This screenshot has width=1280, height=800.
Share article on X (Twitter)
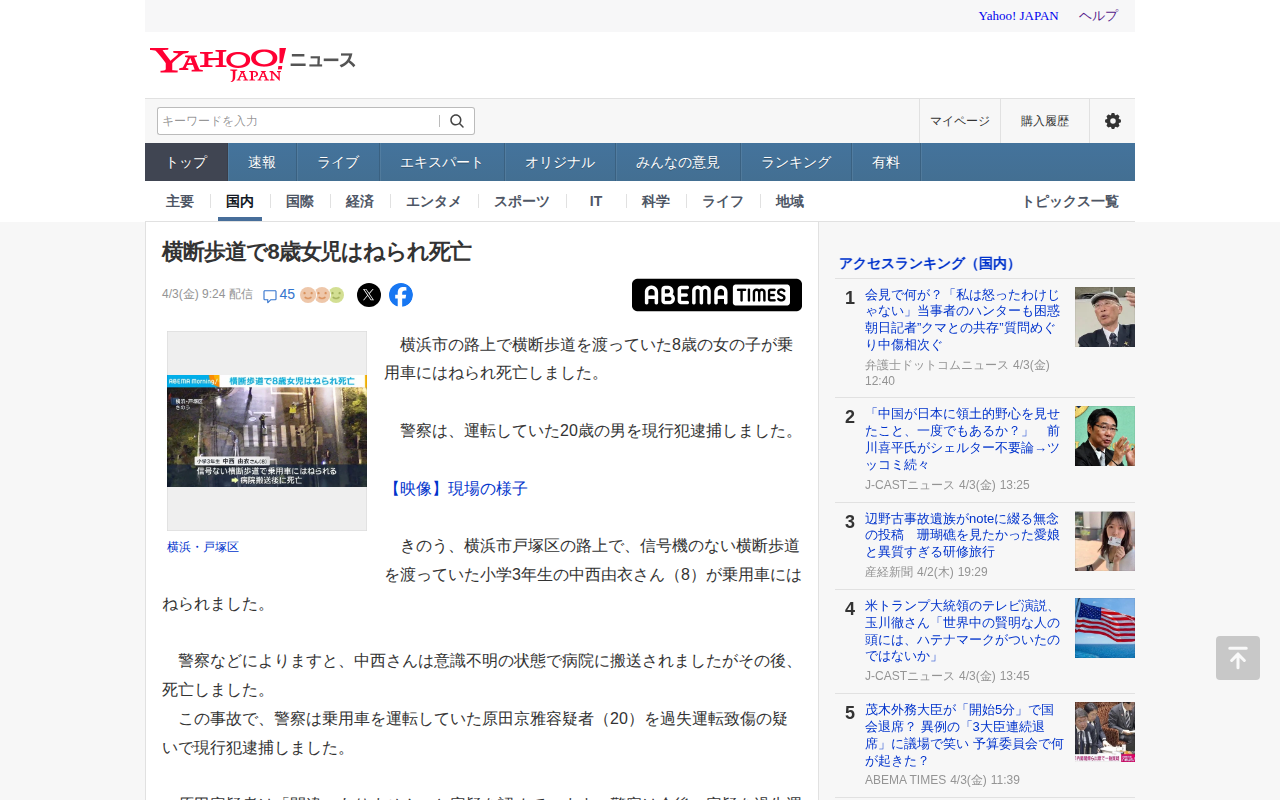click(369, 295)
